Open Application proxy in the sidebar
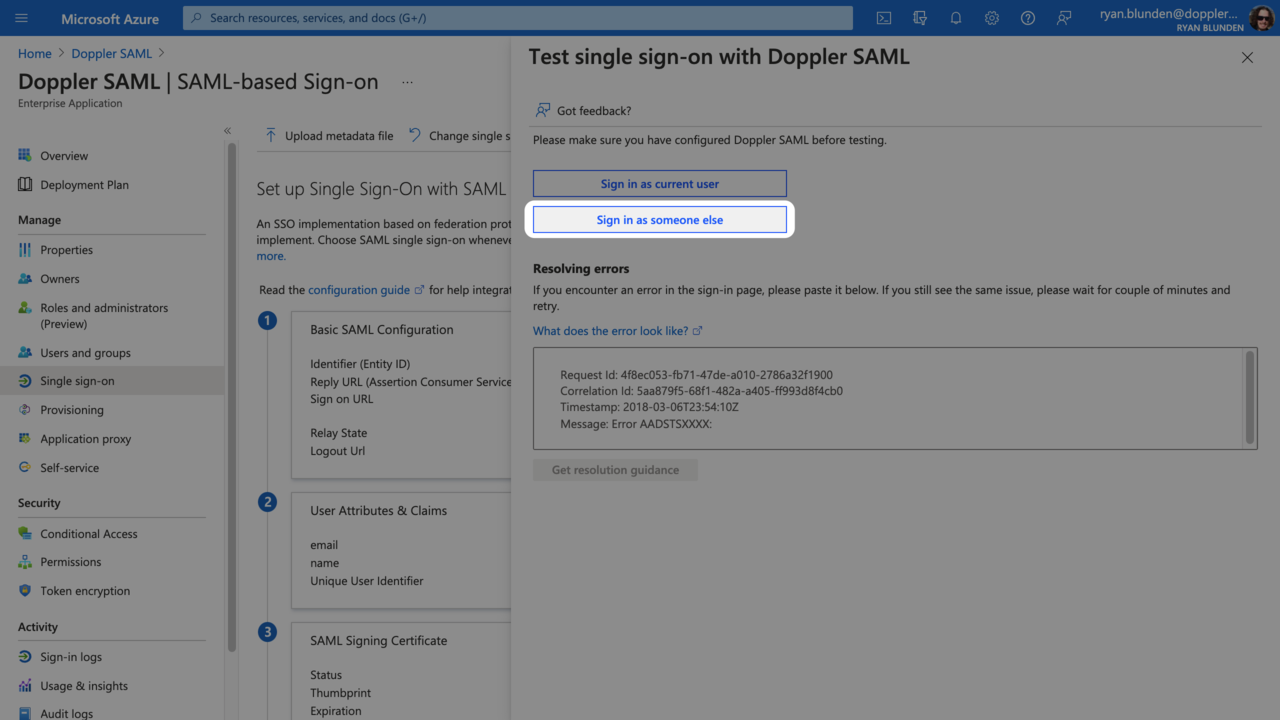 click(86, 439)
